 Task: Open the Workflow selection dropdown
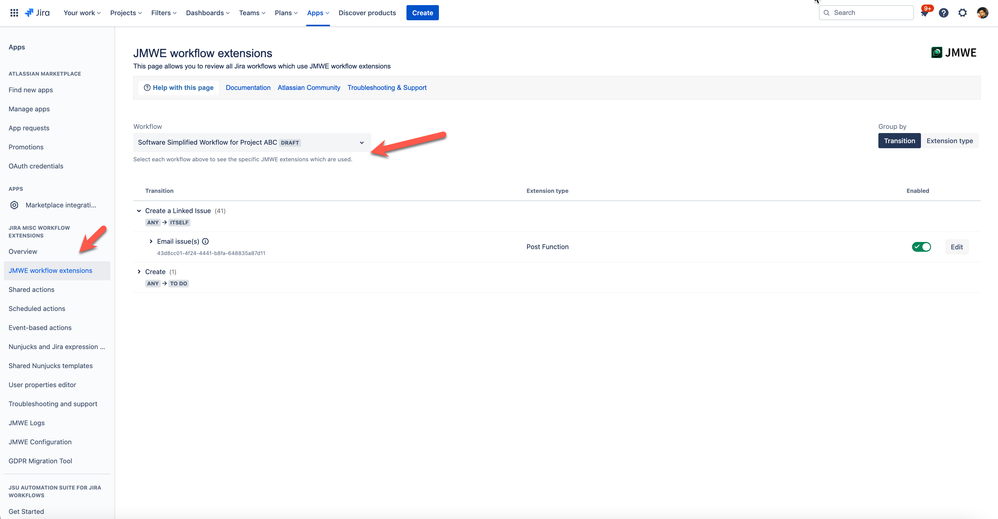pos(251,143)
